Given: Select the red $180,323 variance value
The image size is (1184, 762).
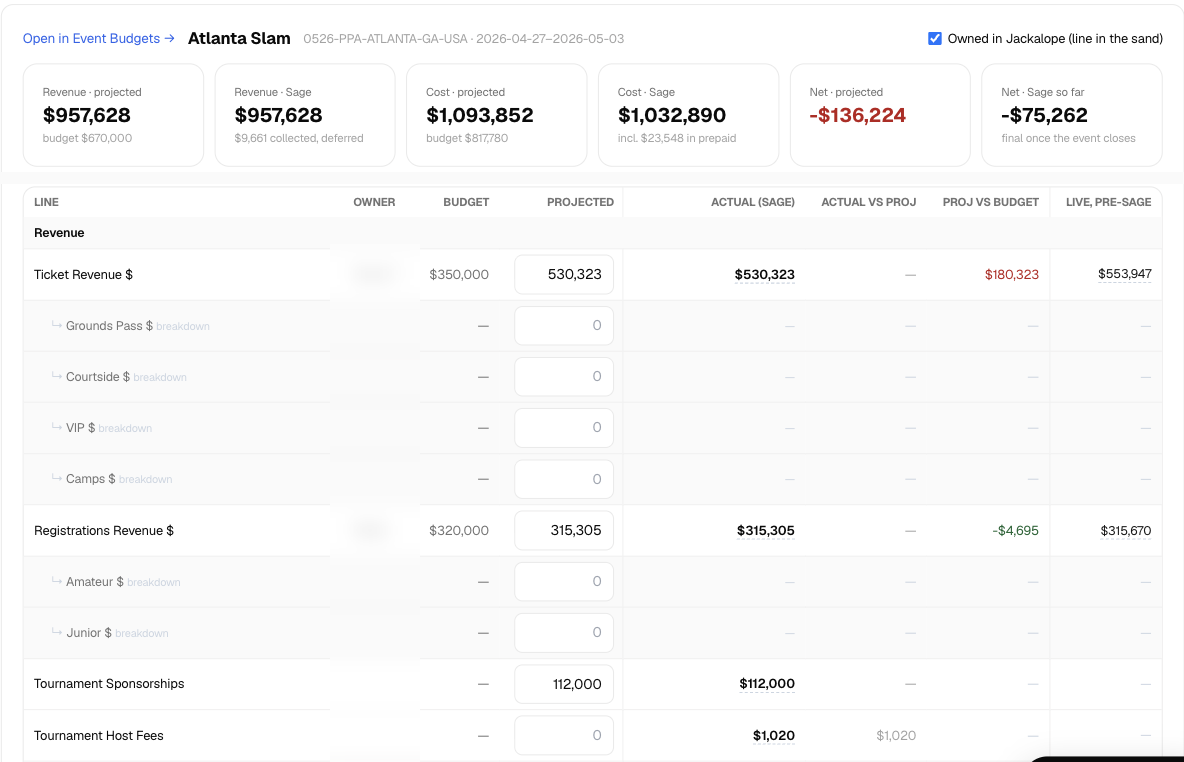Looking at the screenshot, I should pos(1012,274).
